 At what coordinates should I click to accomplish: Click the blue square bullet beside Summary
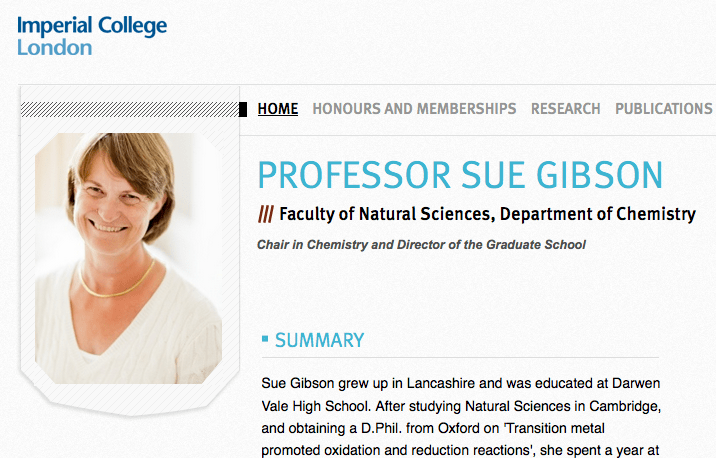click(x=264, y=340)
